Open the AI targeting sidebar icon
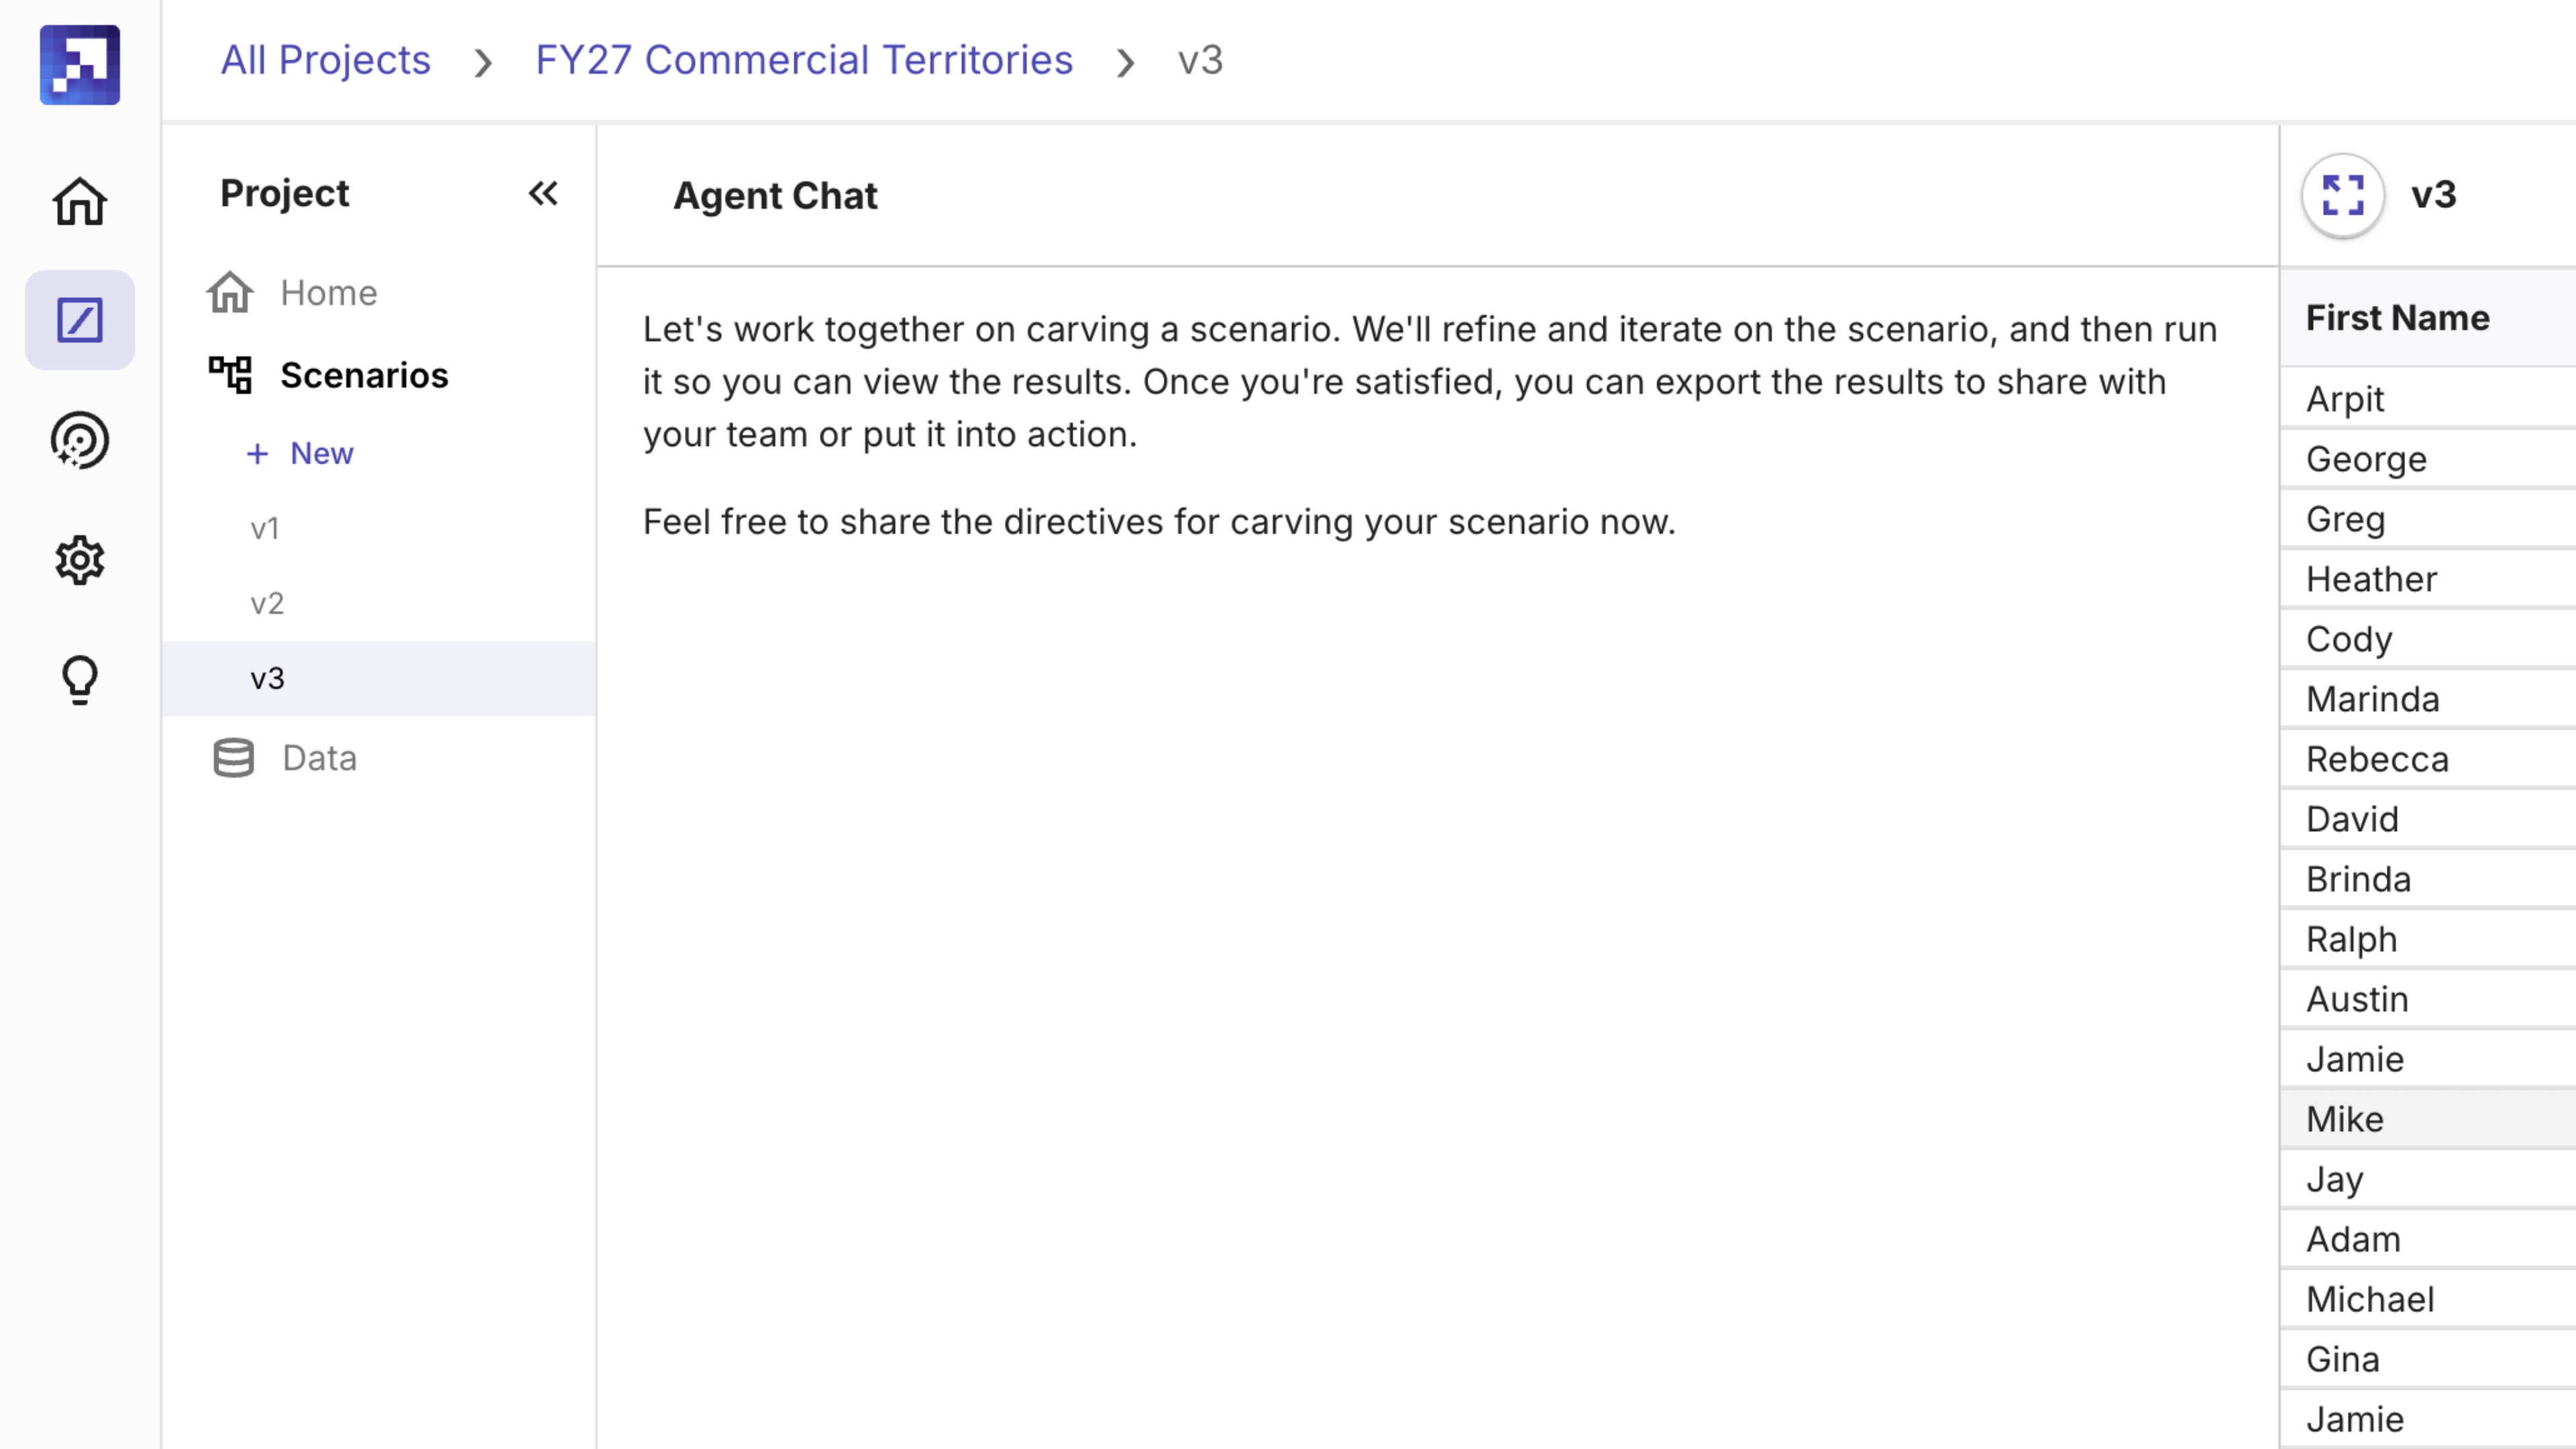 tap(79, 440)
